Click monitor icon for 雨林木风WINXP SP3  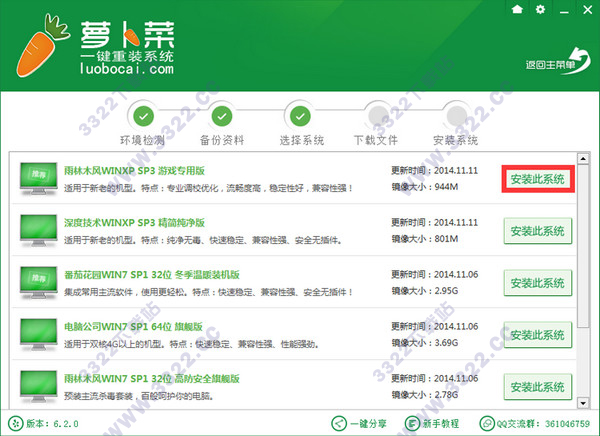point(38,179)
